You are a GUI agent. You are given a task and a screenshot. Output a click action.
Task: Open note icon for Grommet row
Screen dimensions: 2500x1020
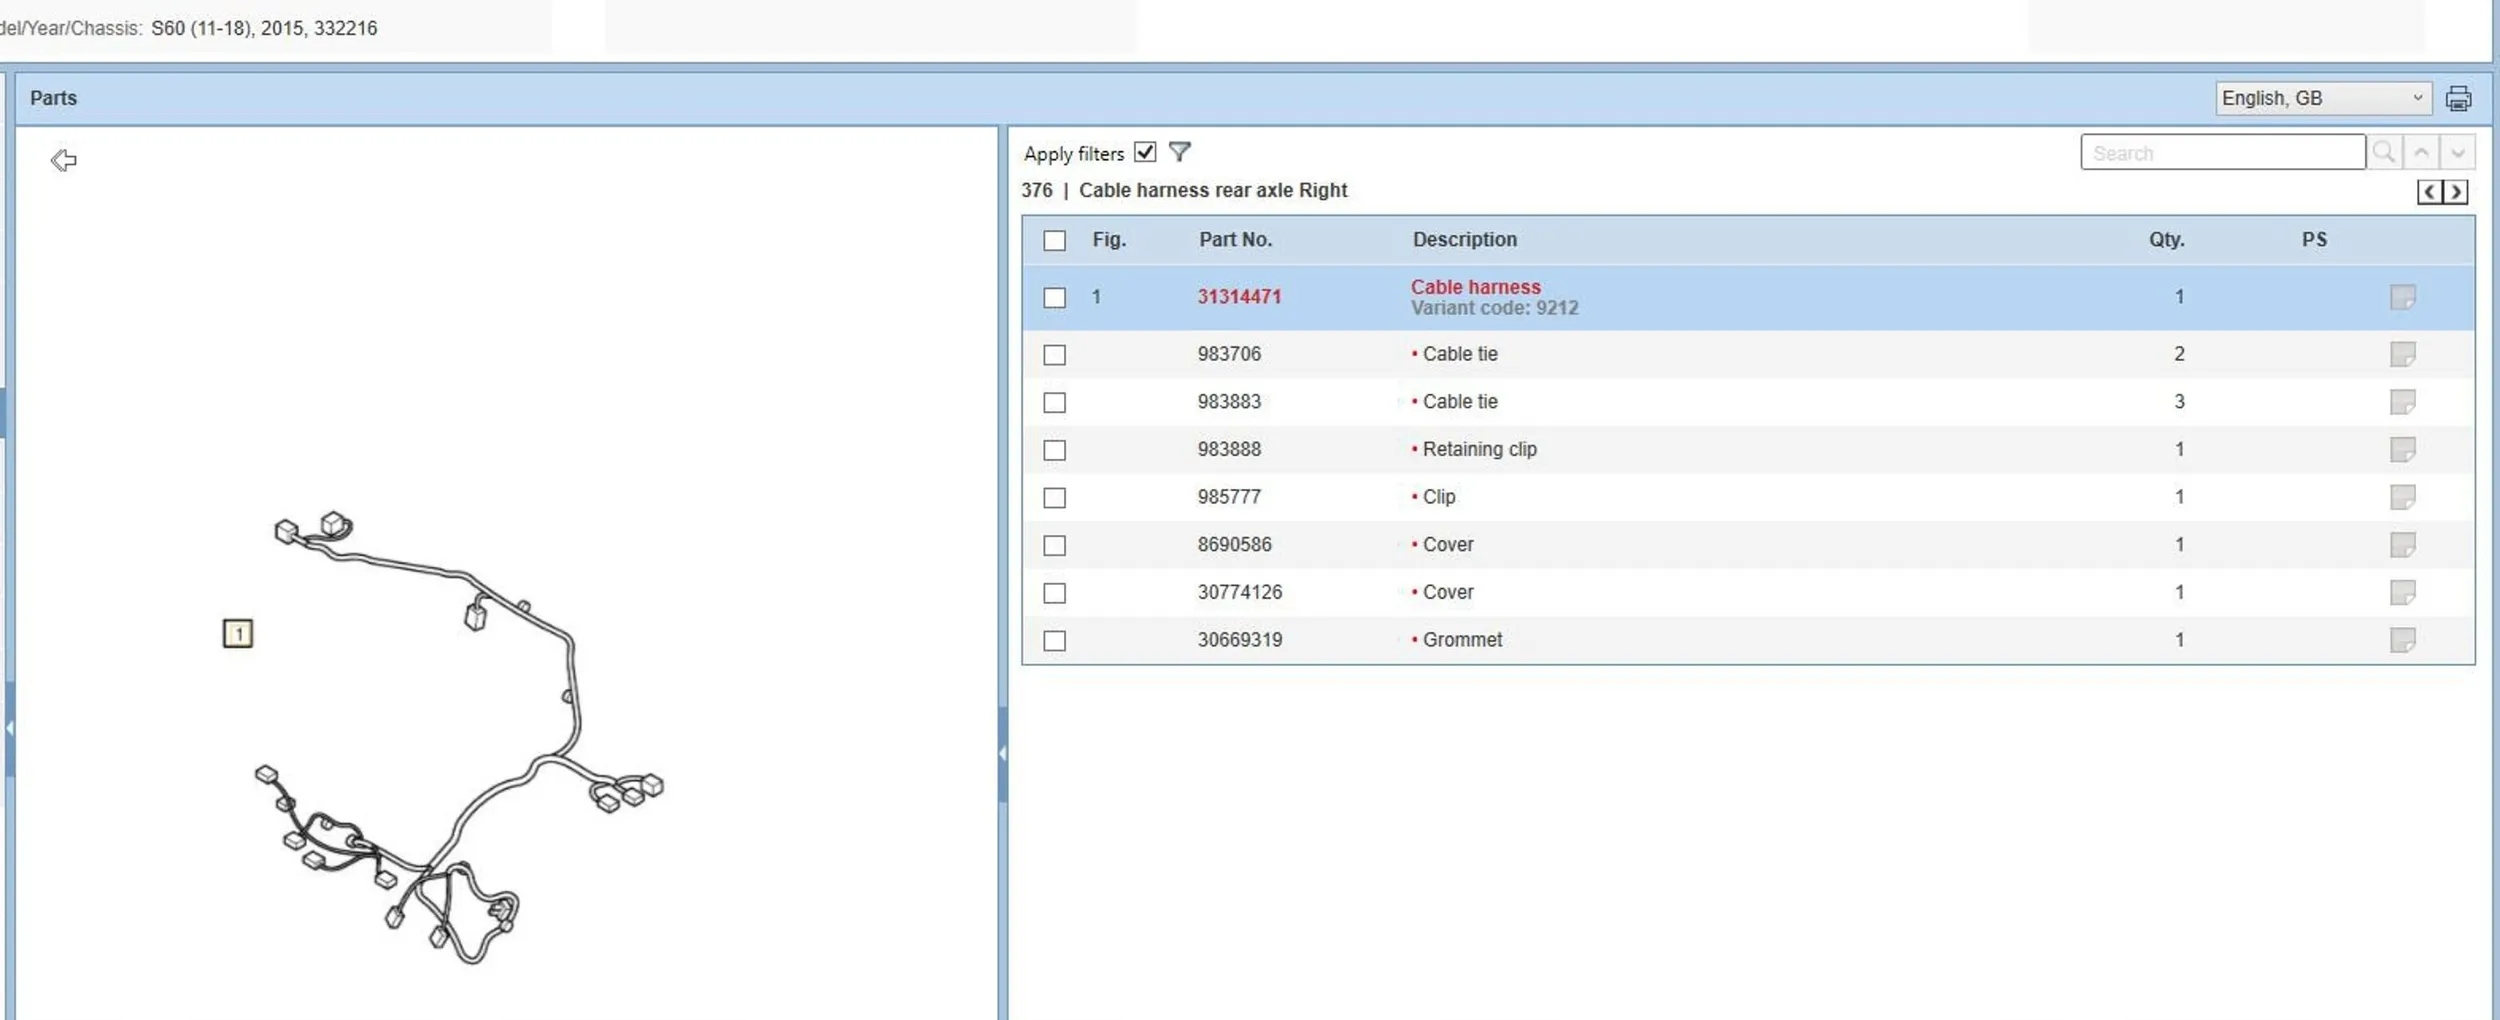(x=2402, y=640)
